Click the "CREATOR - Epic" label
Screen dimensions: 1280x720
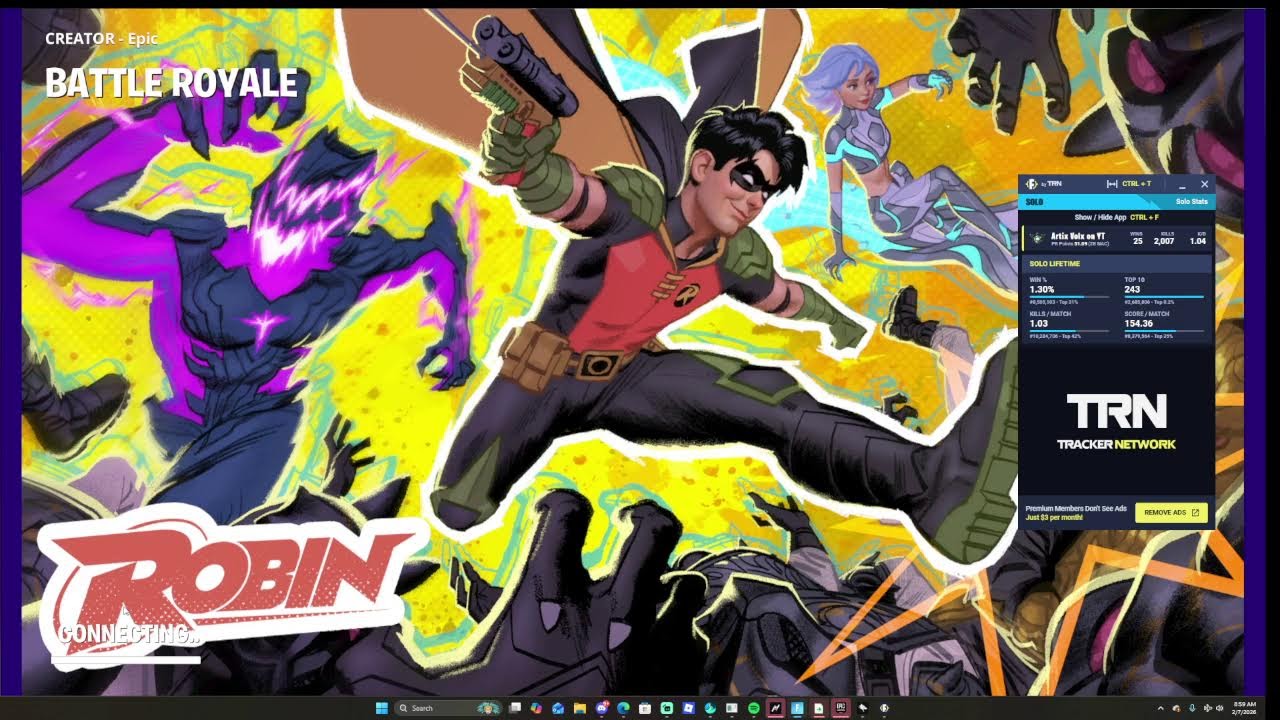pos(101,39)
